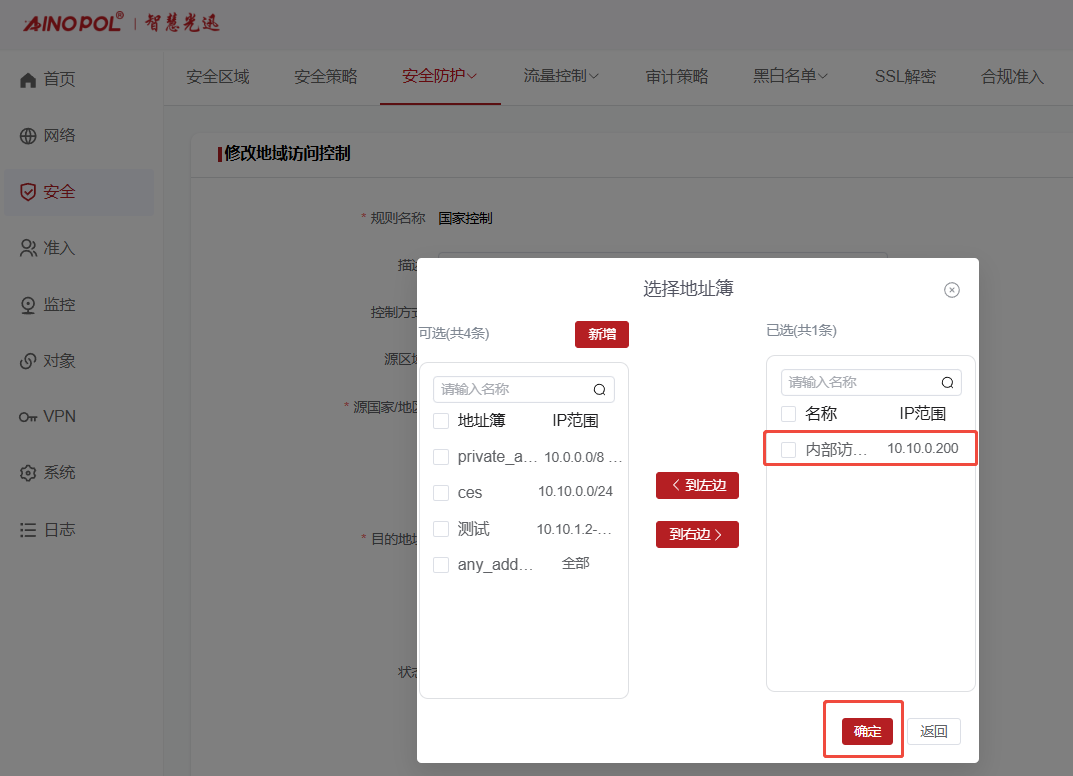Click the log list icon

pyautogui.click(x=28, y=530)
